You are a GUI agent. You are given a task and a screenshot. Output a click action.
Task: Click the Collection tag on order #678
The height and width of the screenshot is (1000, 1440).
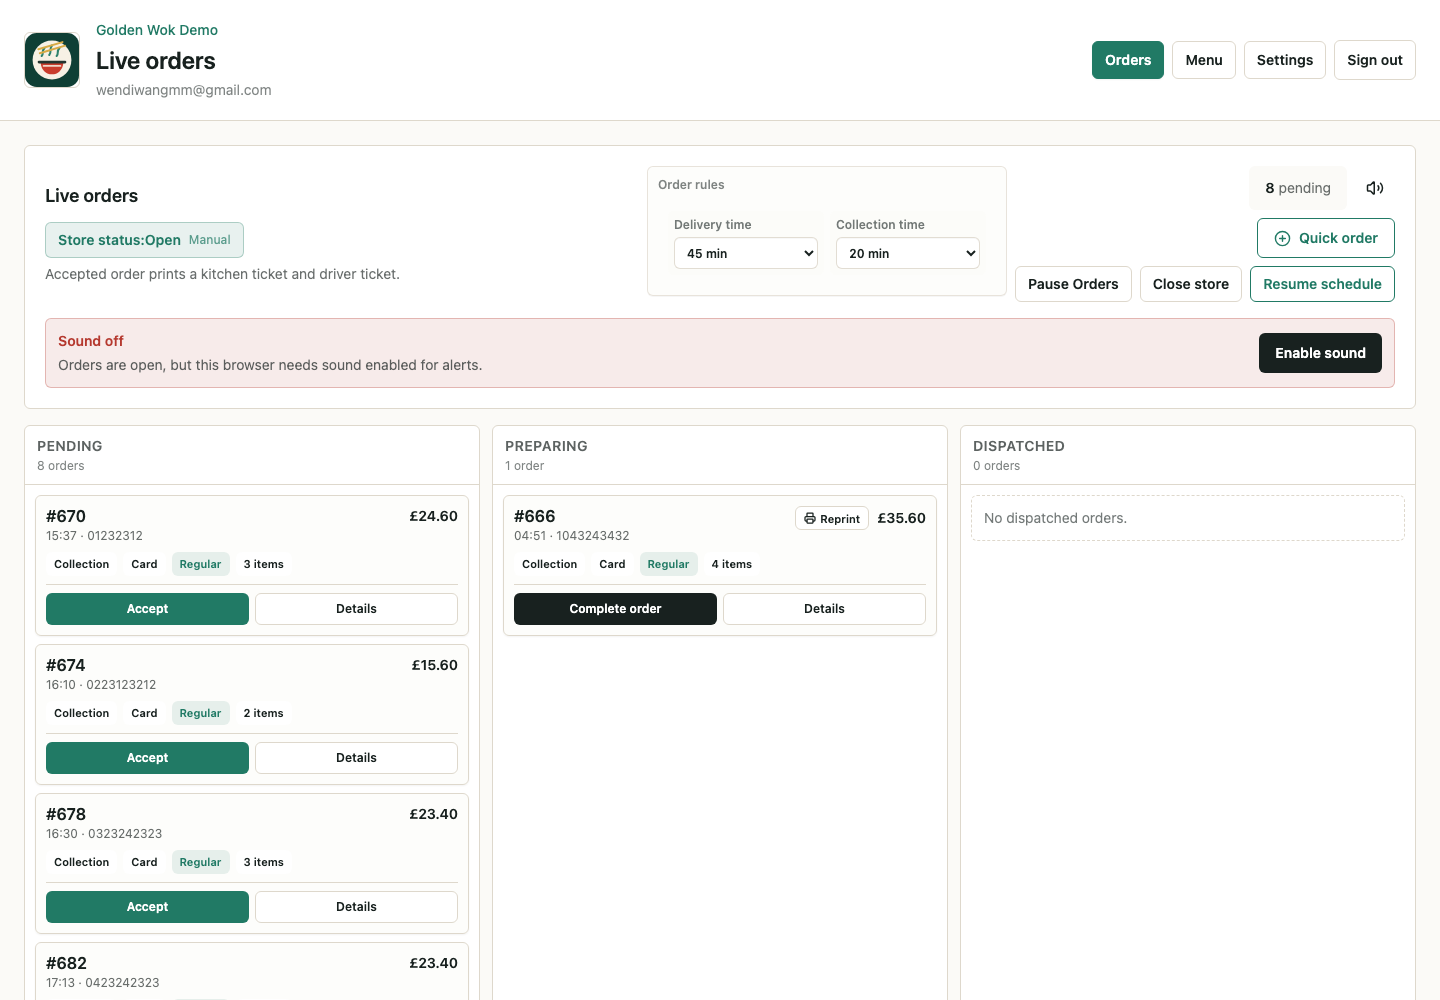point(81,862)
